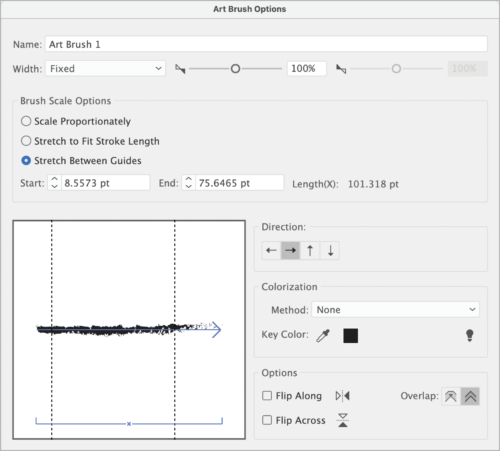Click the greyed-out second 100% field

[x=468, y=69]
